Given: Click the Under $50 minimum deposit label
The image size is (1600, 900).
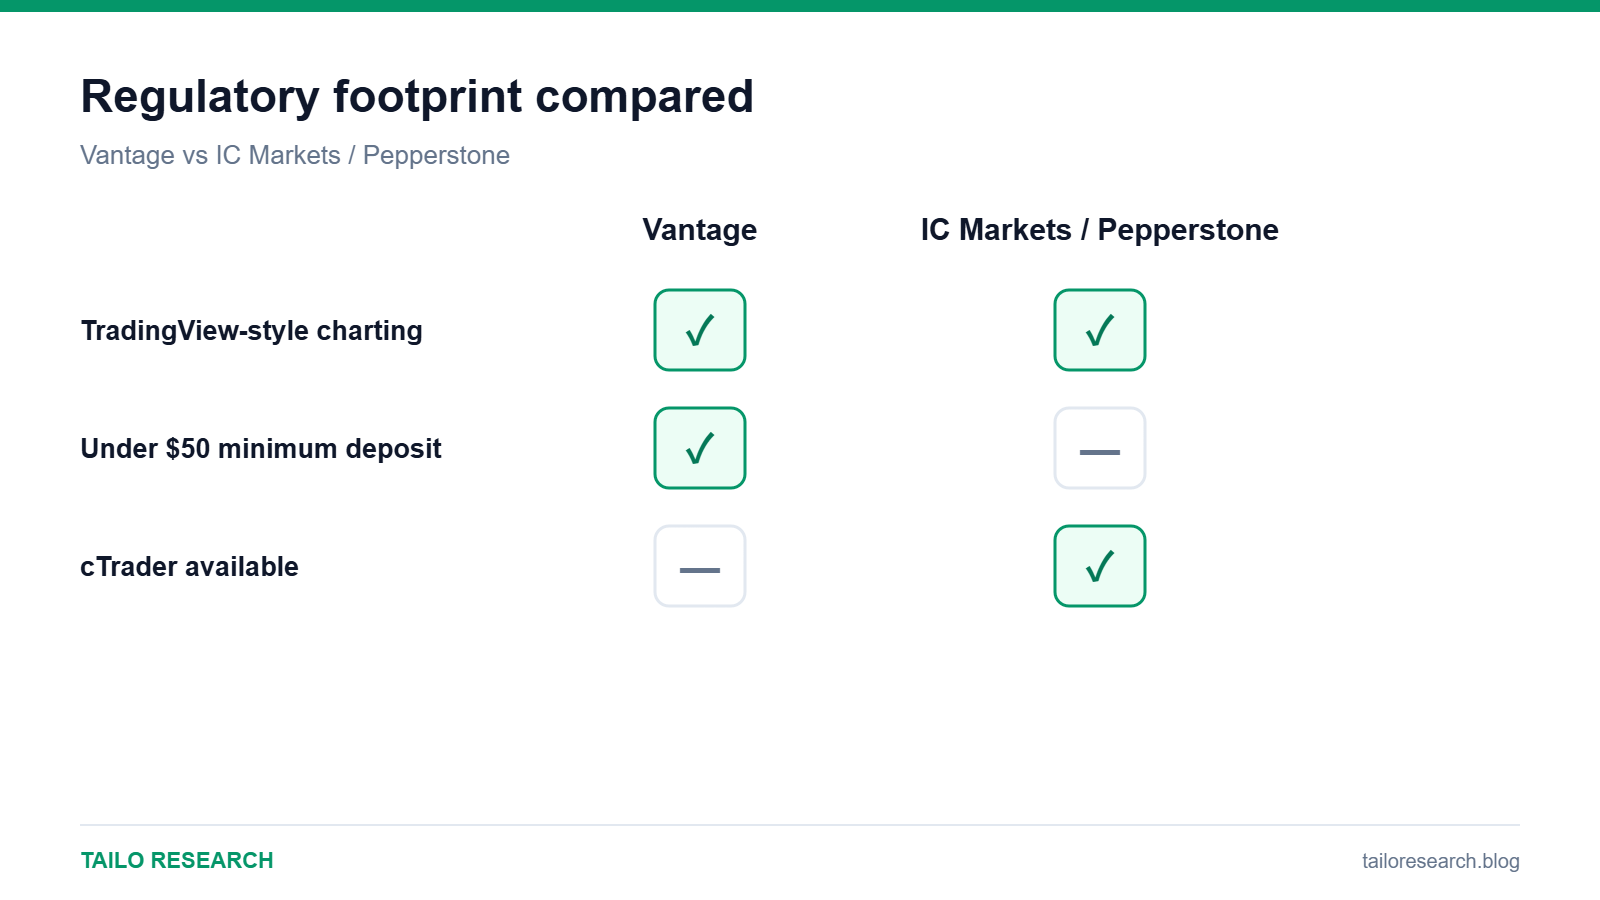Looking at the screenshot, I should [x=261, y=449].
